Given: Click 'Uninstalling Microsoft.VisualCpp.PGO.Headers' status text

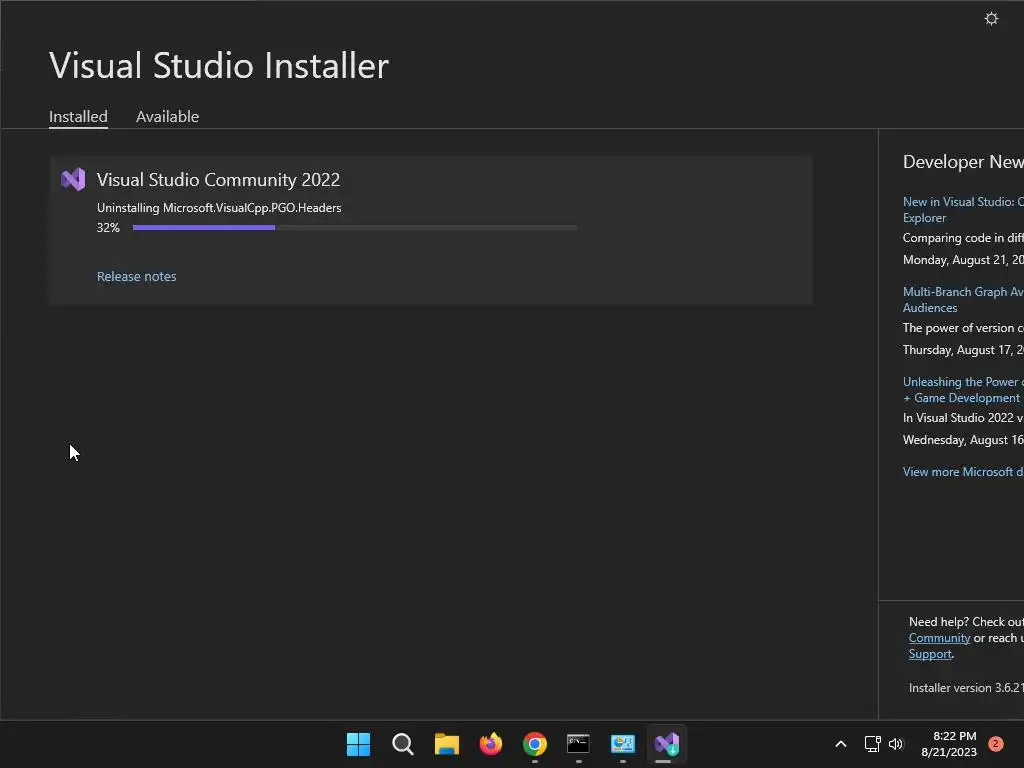Looking at the screenshot, I should click(x=219, y=208).
